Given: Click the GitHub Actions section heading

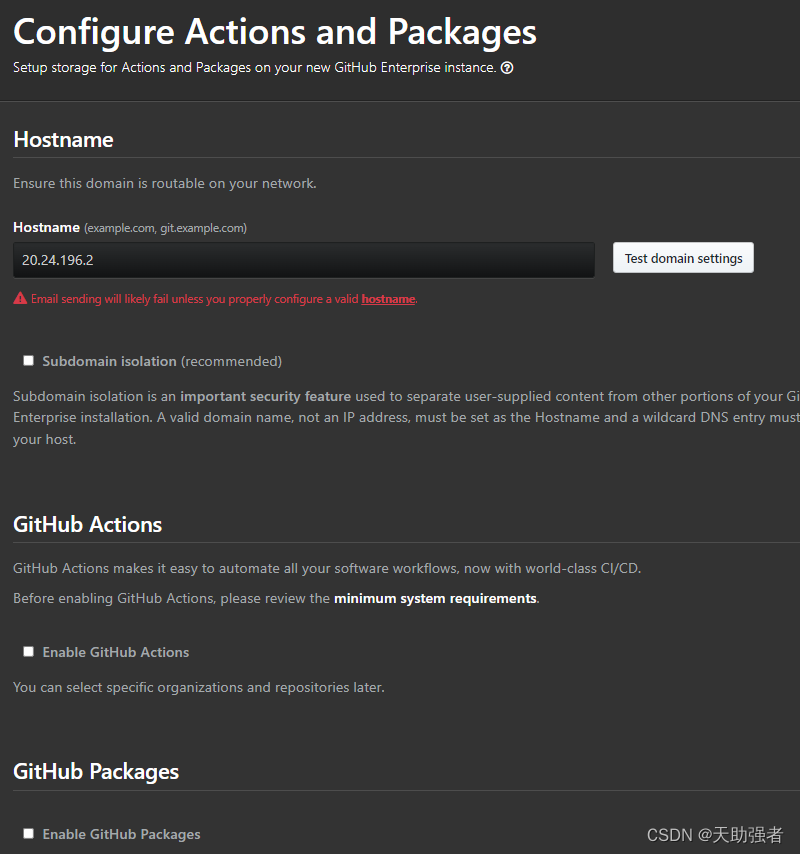Looking at the screenshot, I should [x=87, y=525].
